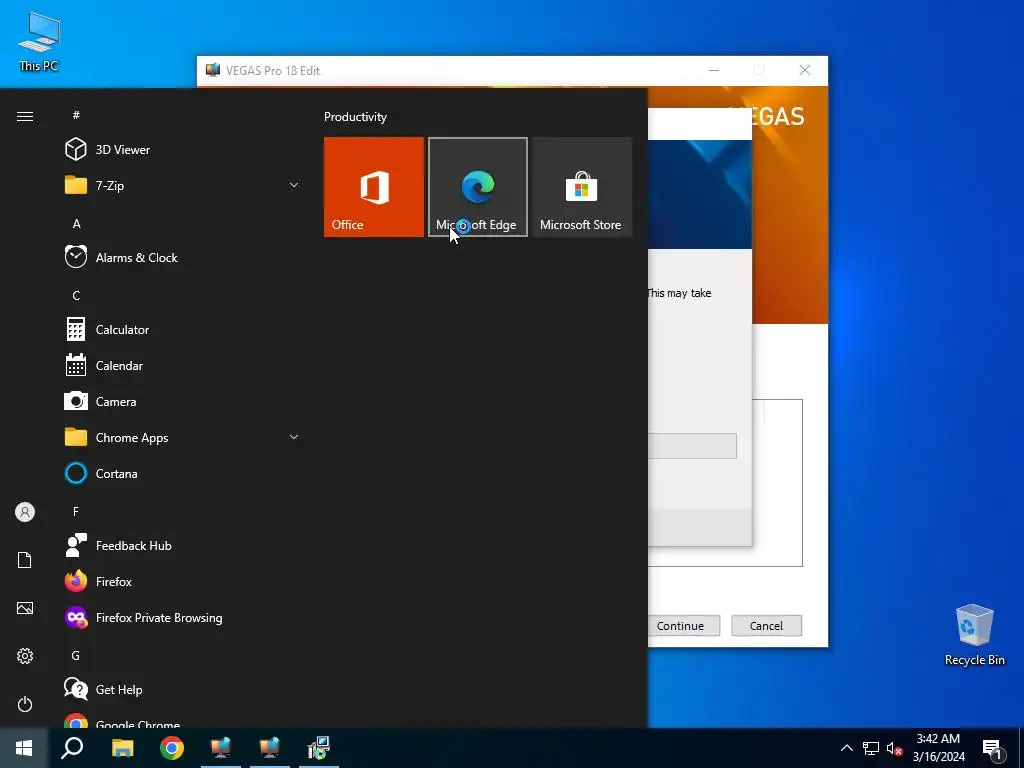Open Documents from Start sidebar
This screenshot has width=1024, height=768.
pyautogui.click(x=25, y=560)
